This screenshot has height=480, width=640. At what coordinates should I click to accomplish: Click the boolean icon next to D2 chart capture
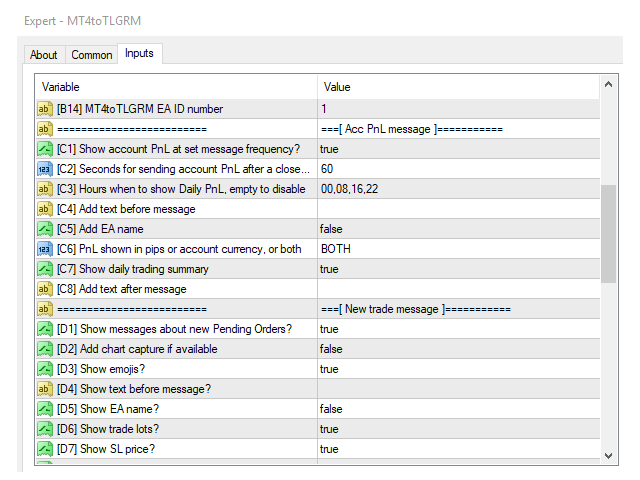click(x=45, y=349)
